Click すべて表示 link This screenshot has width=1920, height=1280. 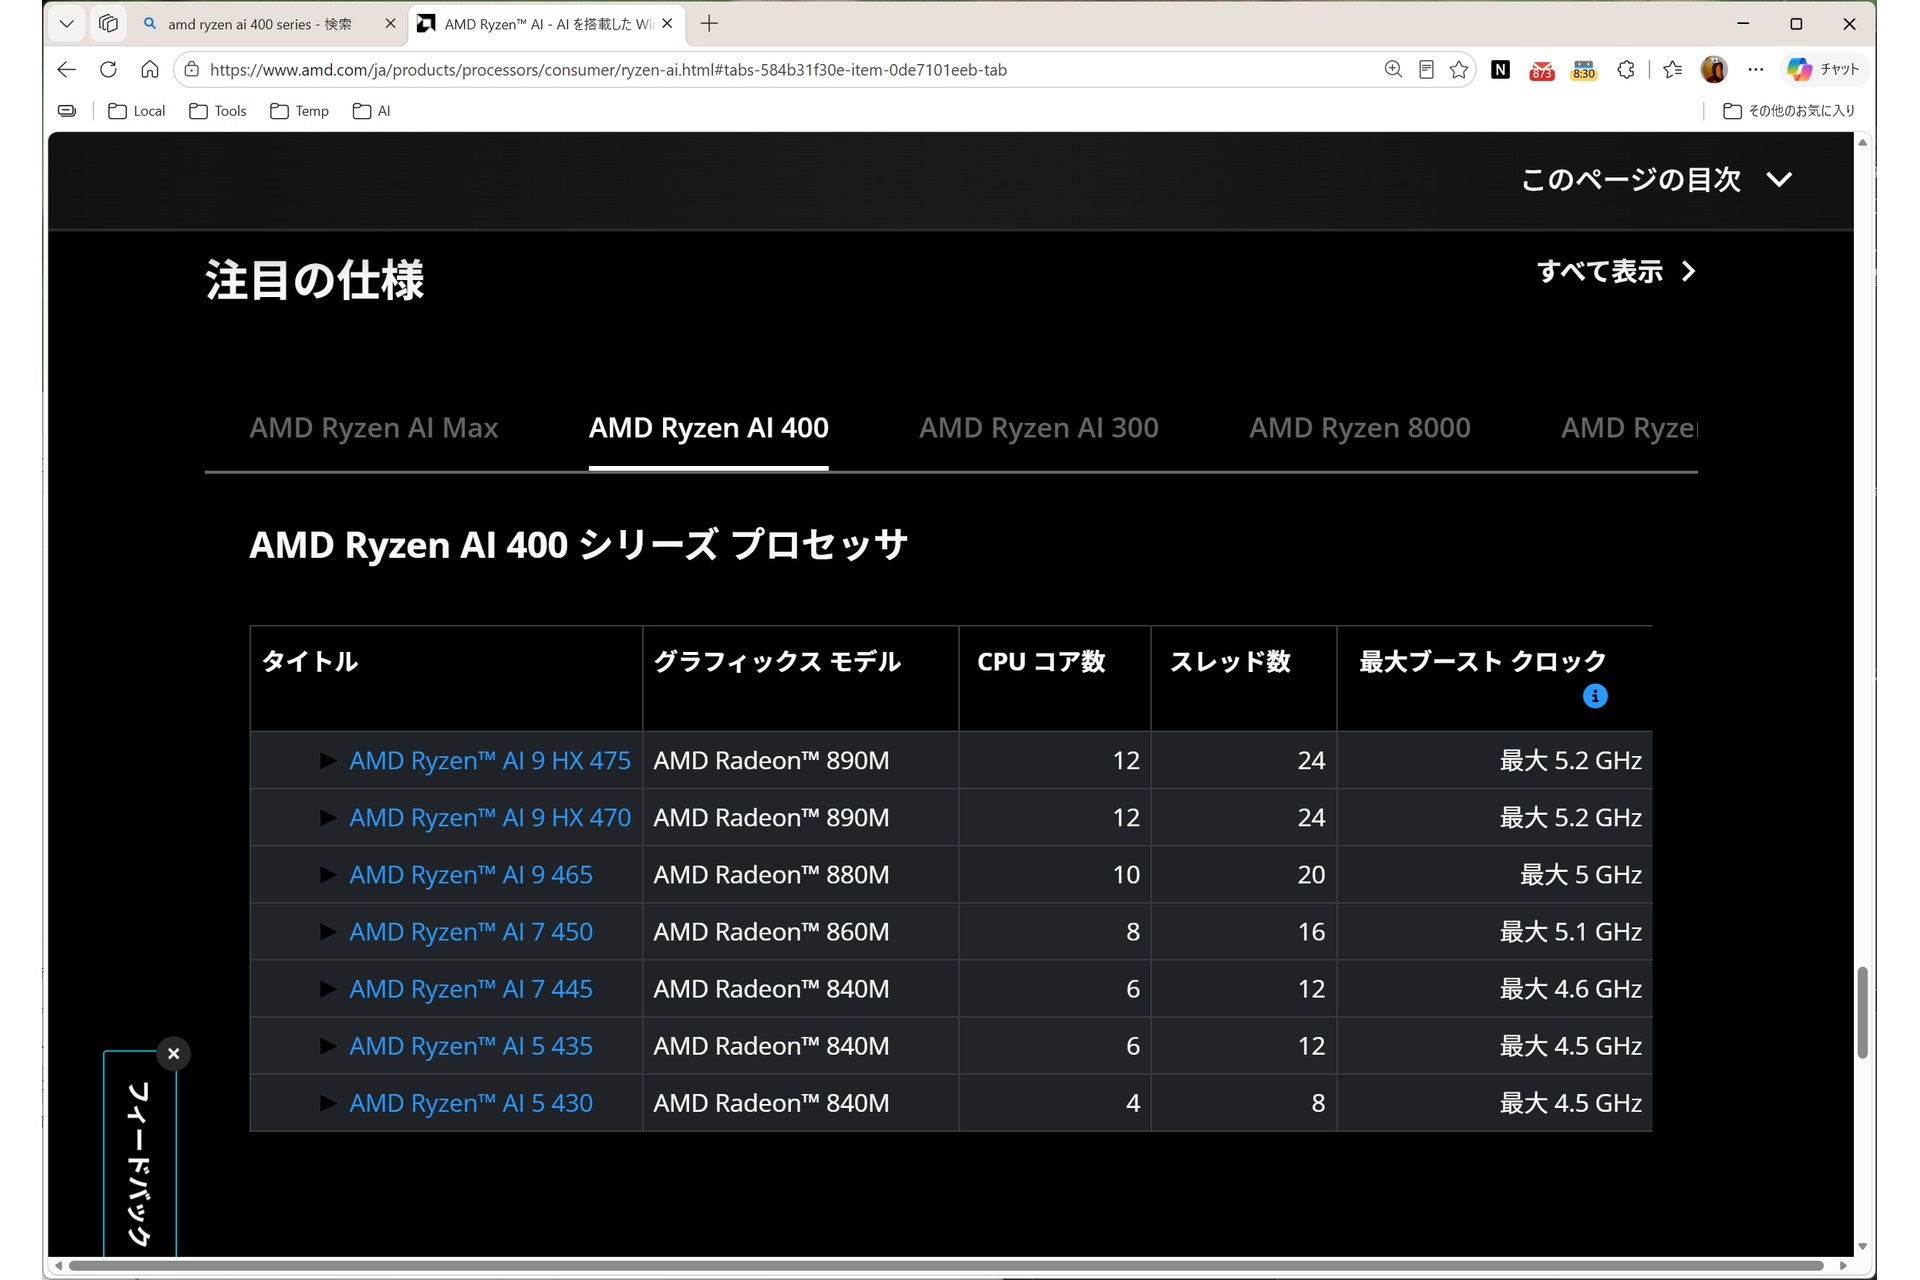click(x=1617, y=271)
